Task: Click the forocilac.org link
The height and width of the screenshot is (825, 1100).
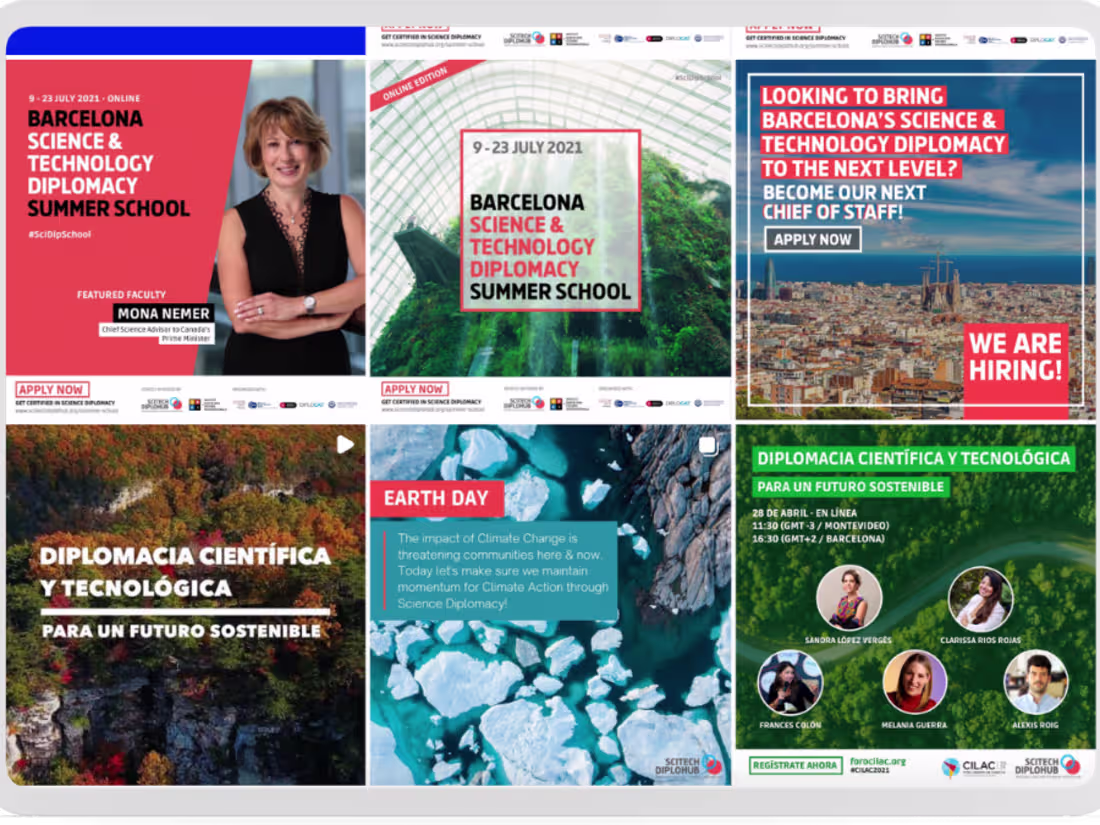Action: (878, 761)
